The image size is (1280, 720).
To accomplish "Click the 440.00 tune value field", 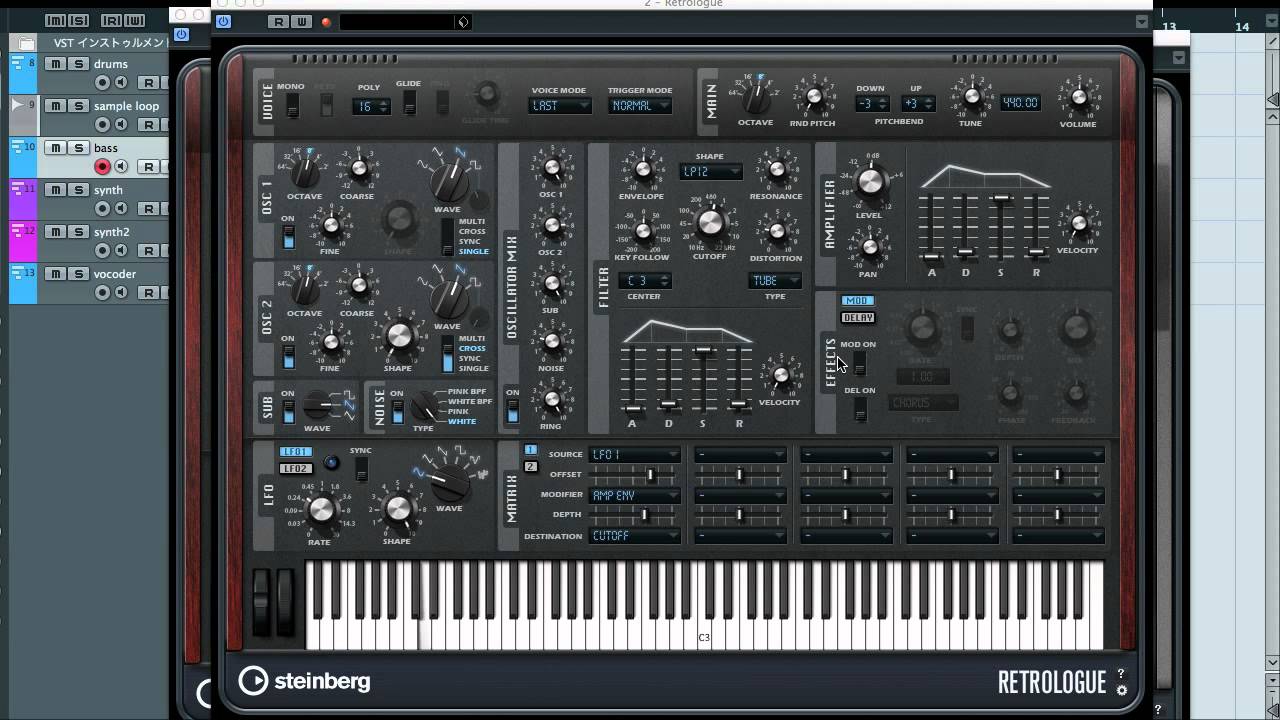I will point(1020,102).
